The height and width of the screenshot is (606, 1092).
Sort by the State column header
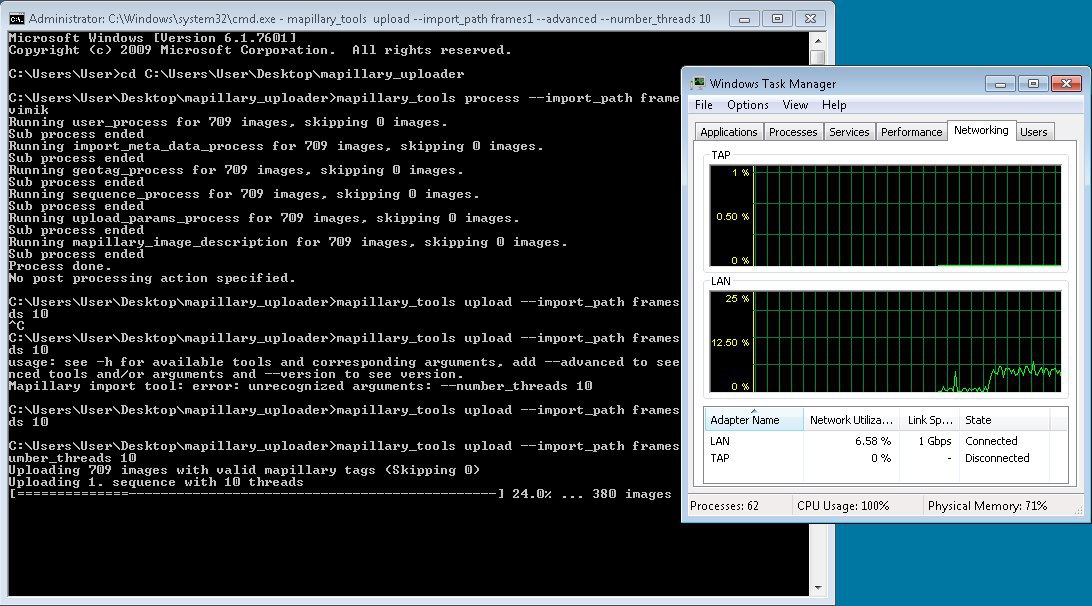(1004, 420)
